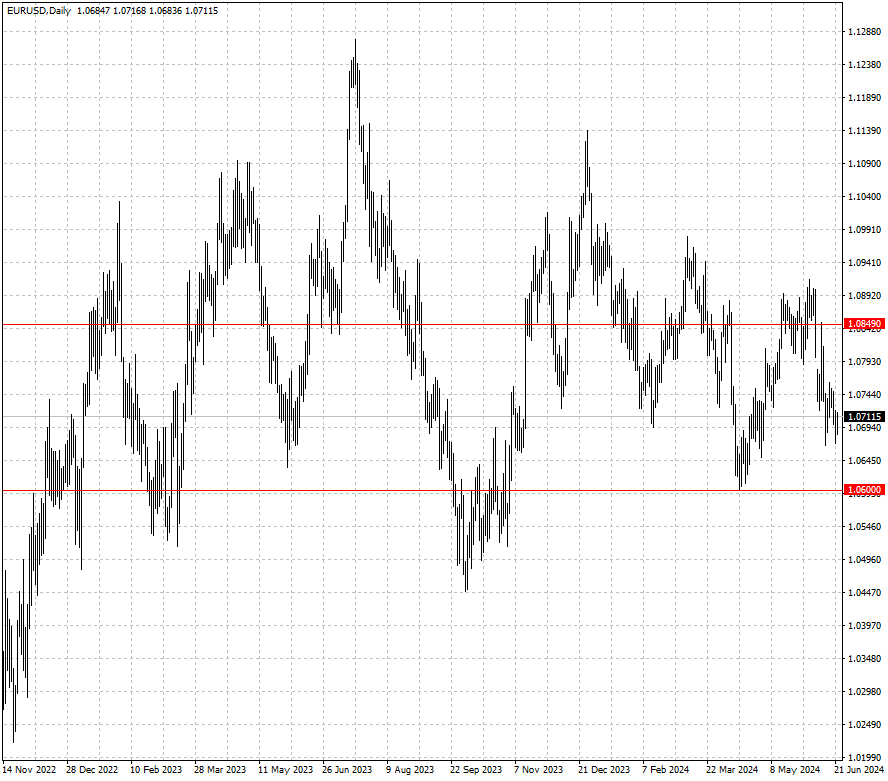888x781 pixels.
Task: Click the 28 Dec 2022 date label
Action: 92,770
